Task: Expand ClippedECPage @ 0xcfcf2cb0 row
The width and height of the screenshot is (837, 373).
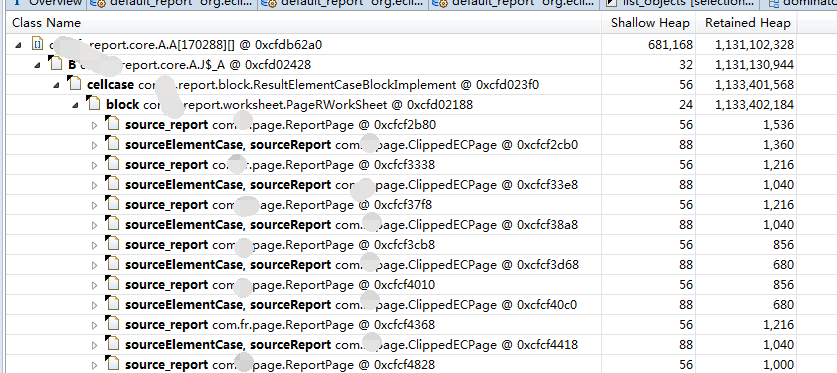Action: click(94, 145)
